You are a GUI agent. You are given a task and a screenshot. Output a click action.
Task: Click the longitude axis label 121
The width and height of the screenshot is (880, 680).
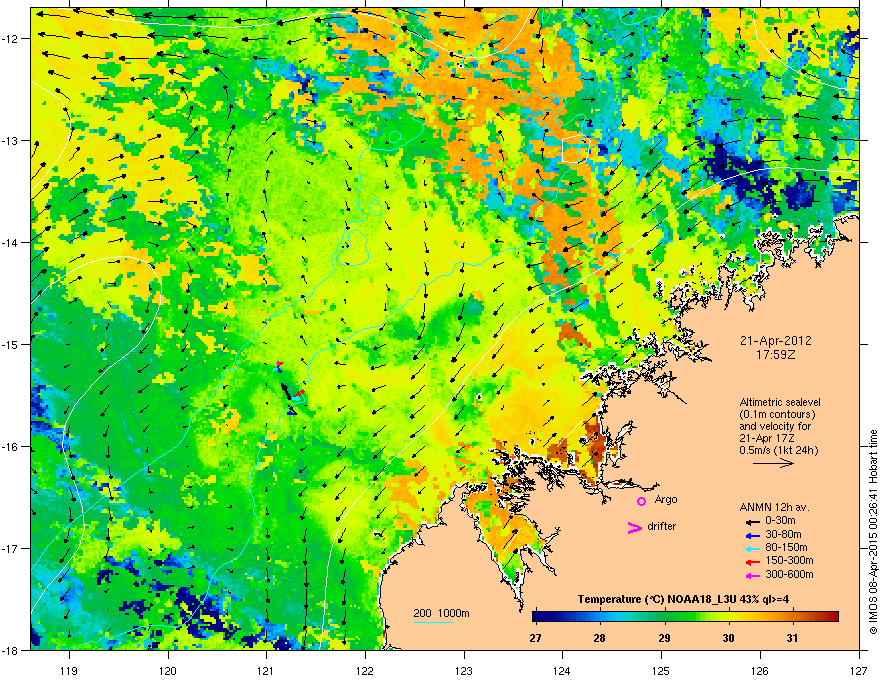[x=267, y=671]
